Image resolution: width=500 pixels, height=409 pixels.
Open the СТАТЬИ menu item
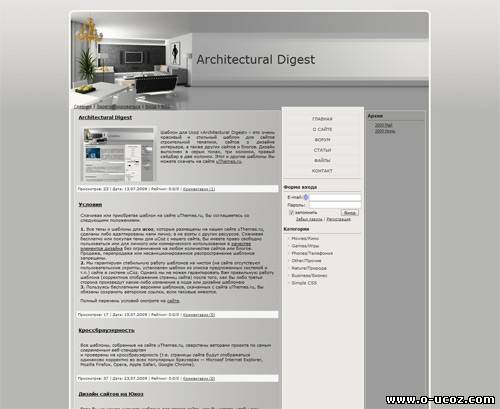point(322,150)
